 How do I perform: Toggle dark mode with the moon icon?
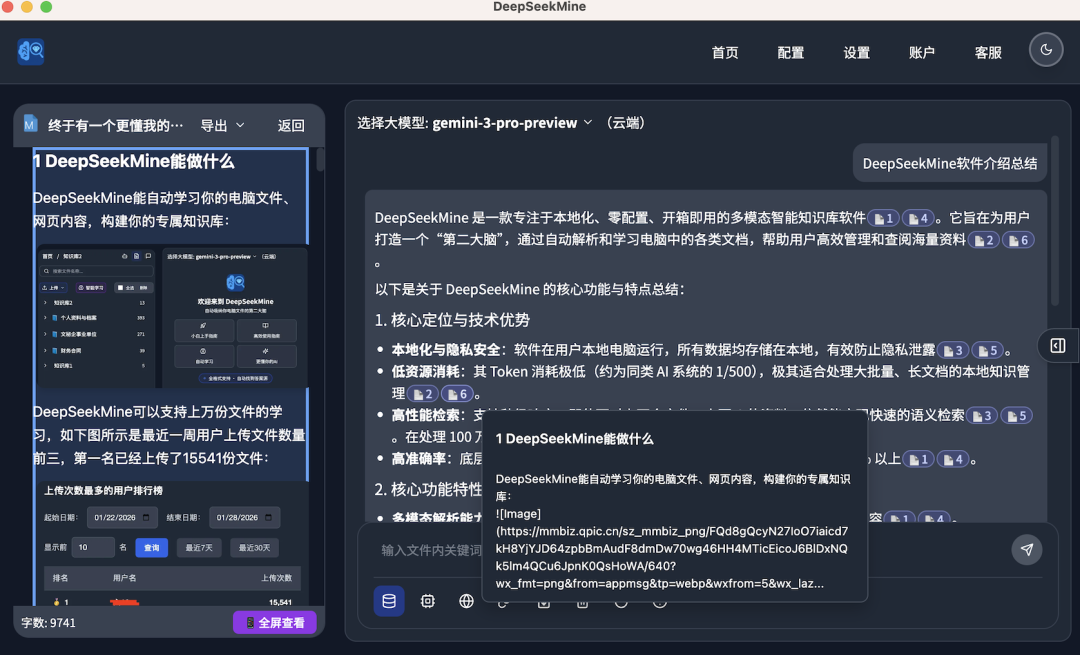point(1045,48)
